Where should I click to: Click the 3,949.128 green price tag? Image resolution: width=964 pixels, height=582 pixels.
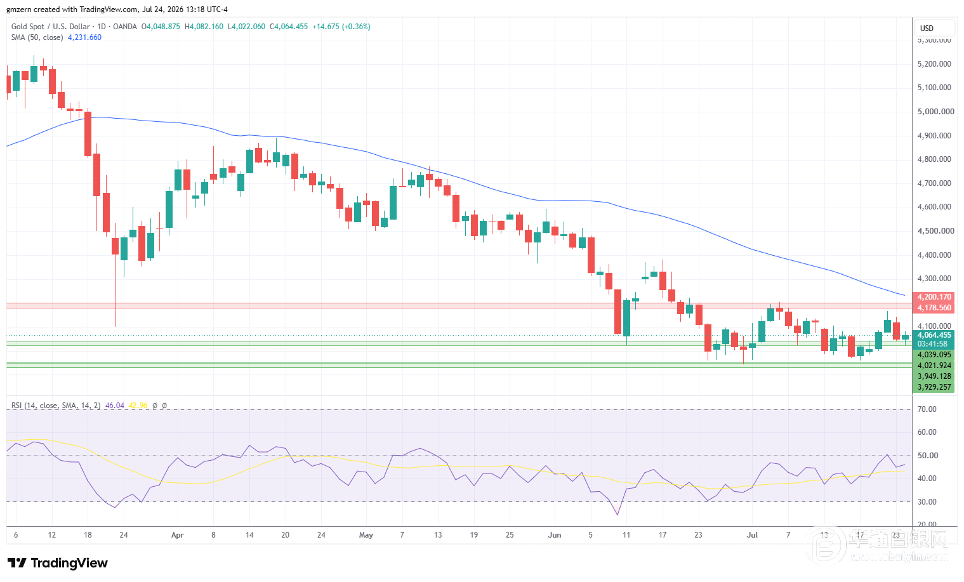pos(934,376)
